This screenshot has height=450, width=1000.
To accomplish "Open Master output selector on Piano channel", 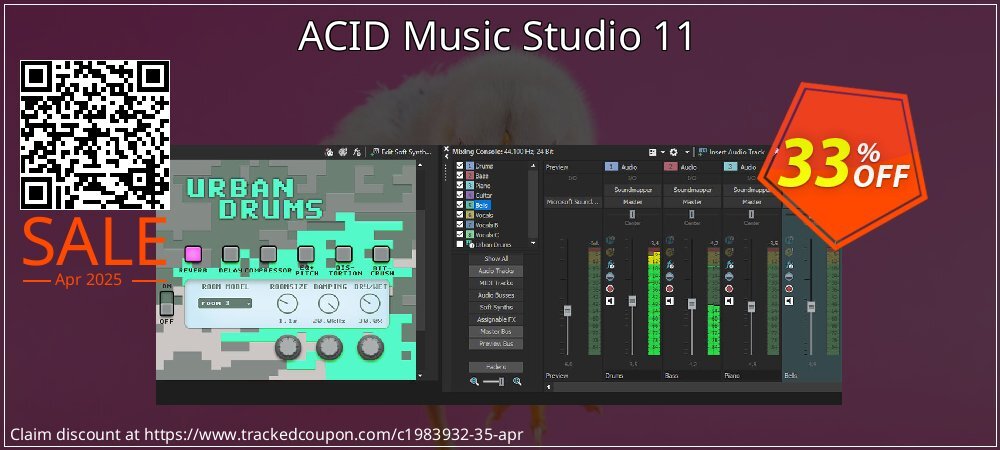I will 752,202.
